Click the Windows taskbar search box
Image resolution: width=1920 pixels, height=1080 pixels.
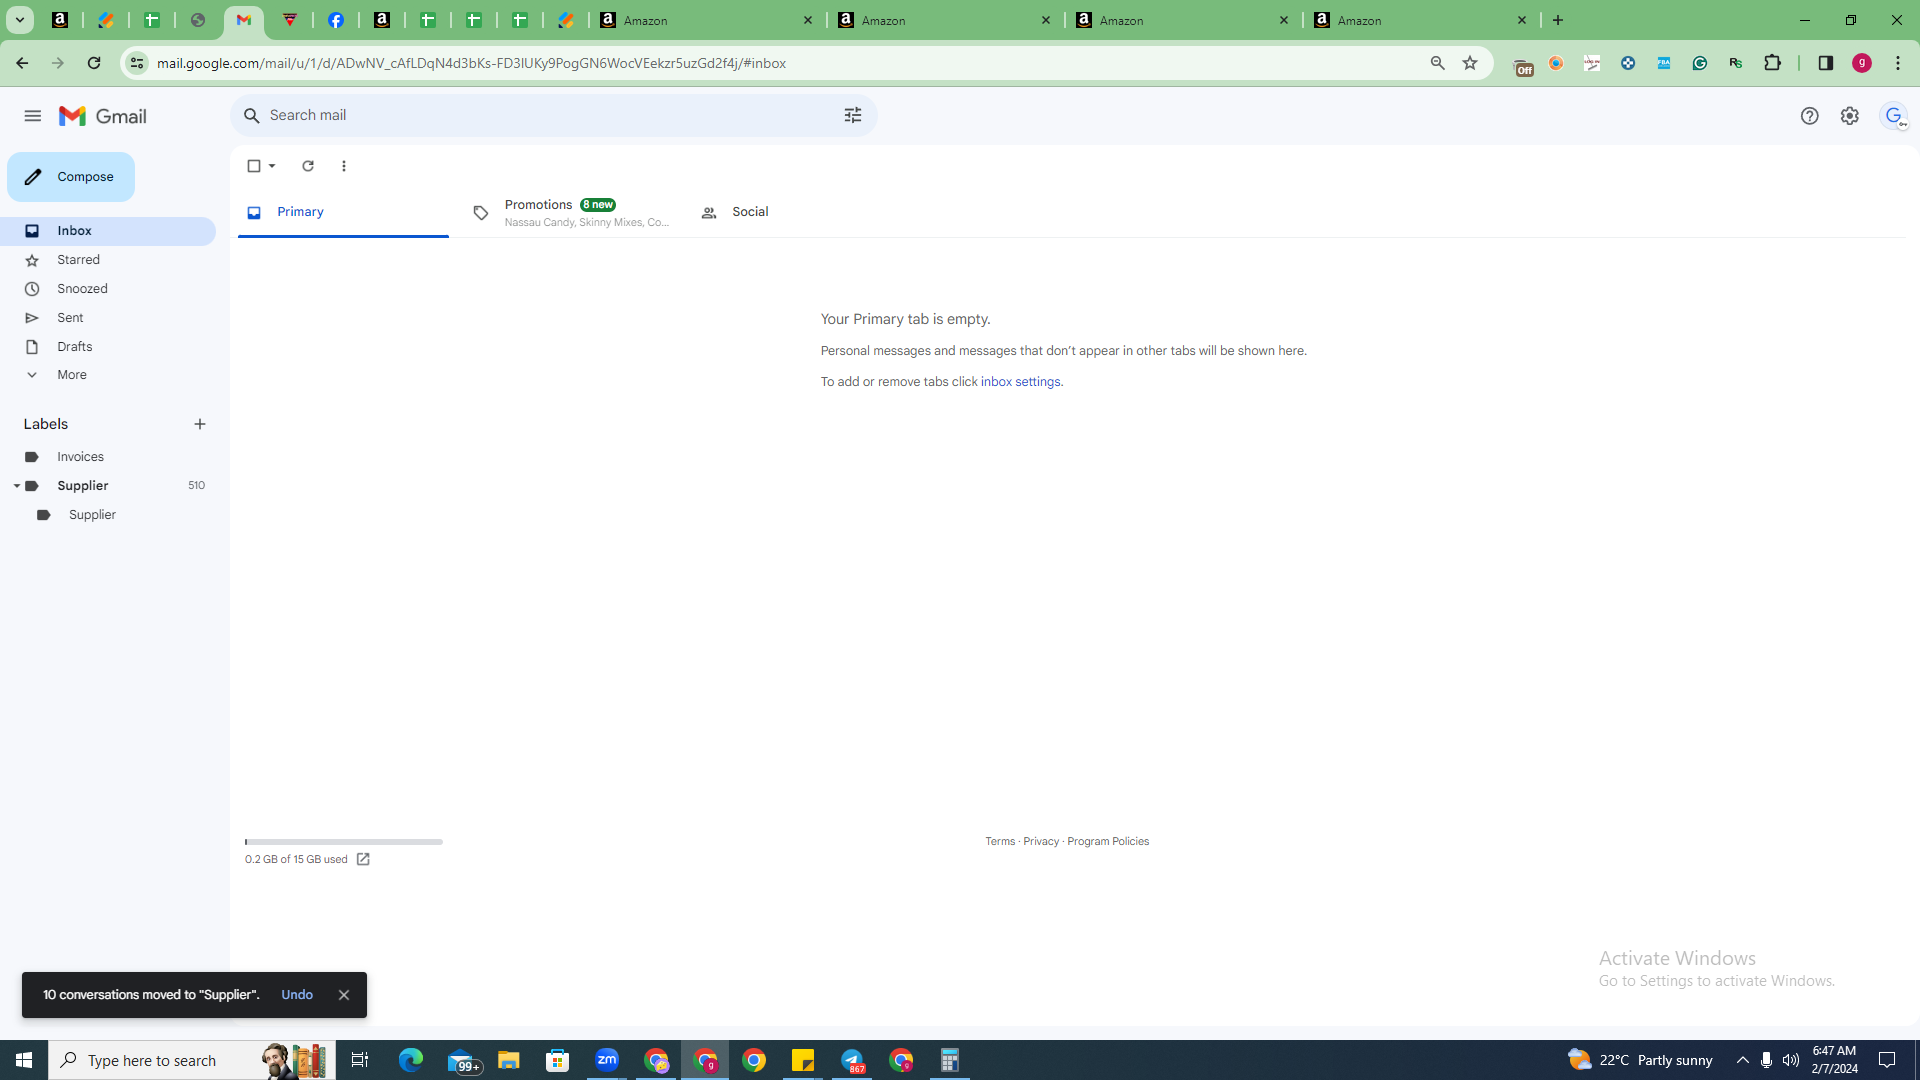point(193,1060)
